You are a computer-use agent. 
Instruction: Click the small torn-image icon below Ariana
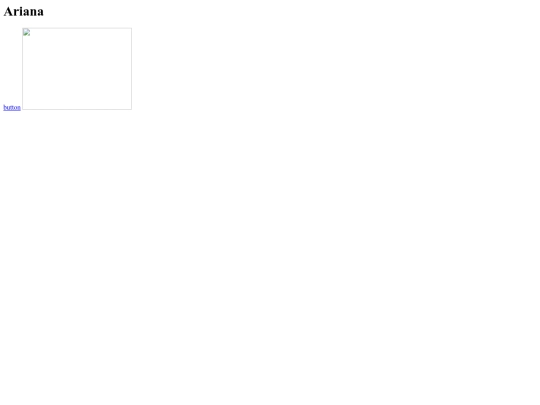click(x=27, y=33)
